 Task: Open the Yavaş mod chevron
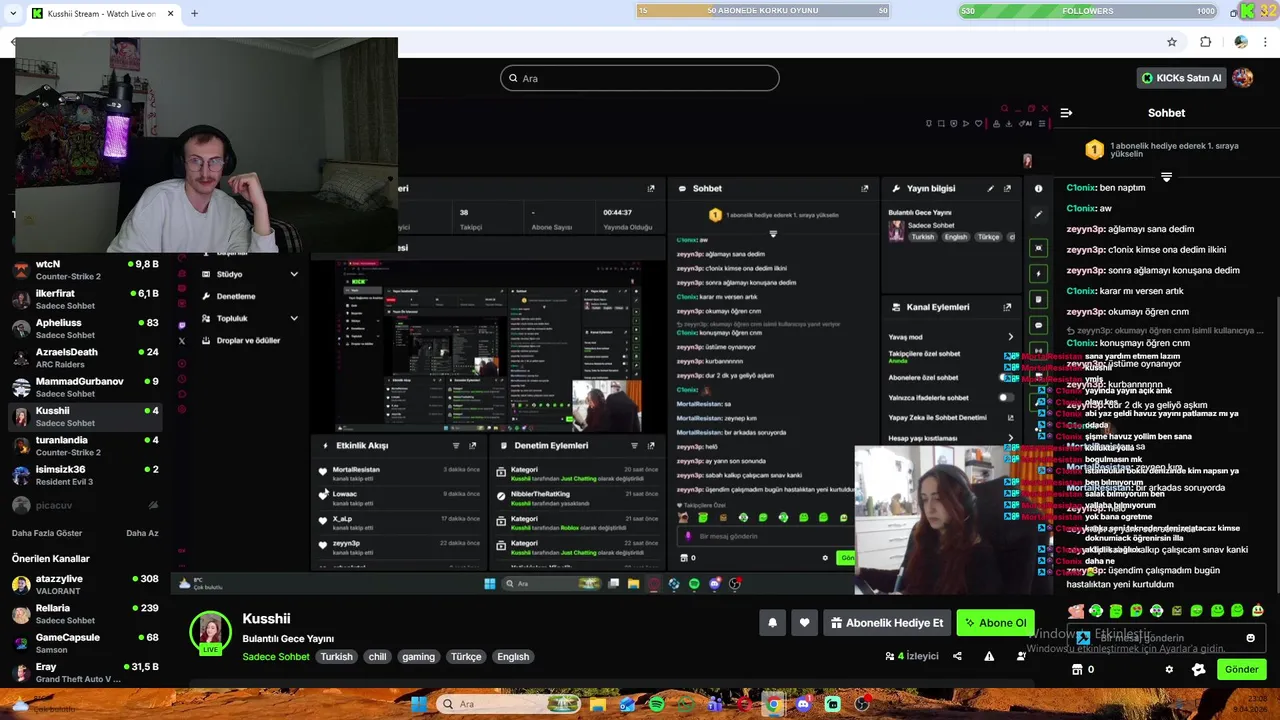point(1010,337)
